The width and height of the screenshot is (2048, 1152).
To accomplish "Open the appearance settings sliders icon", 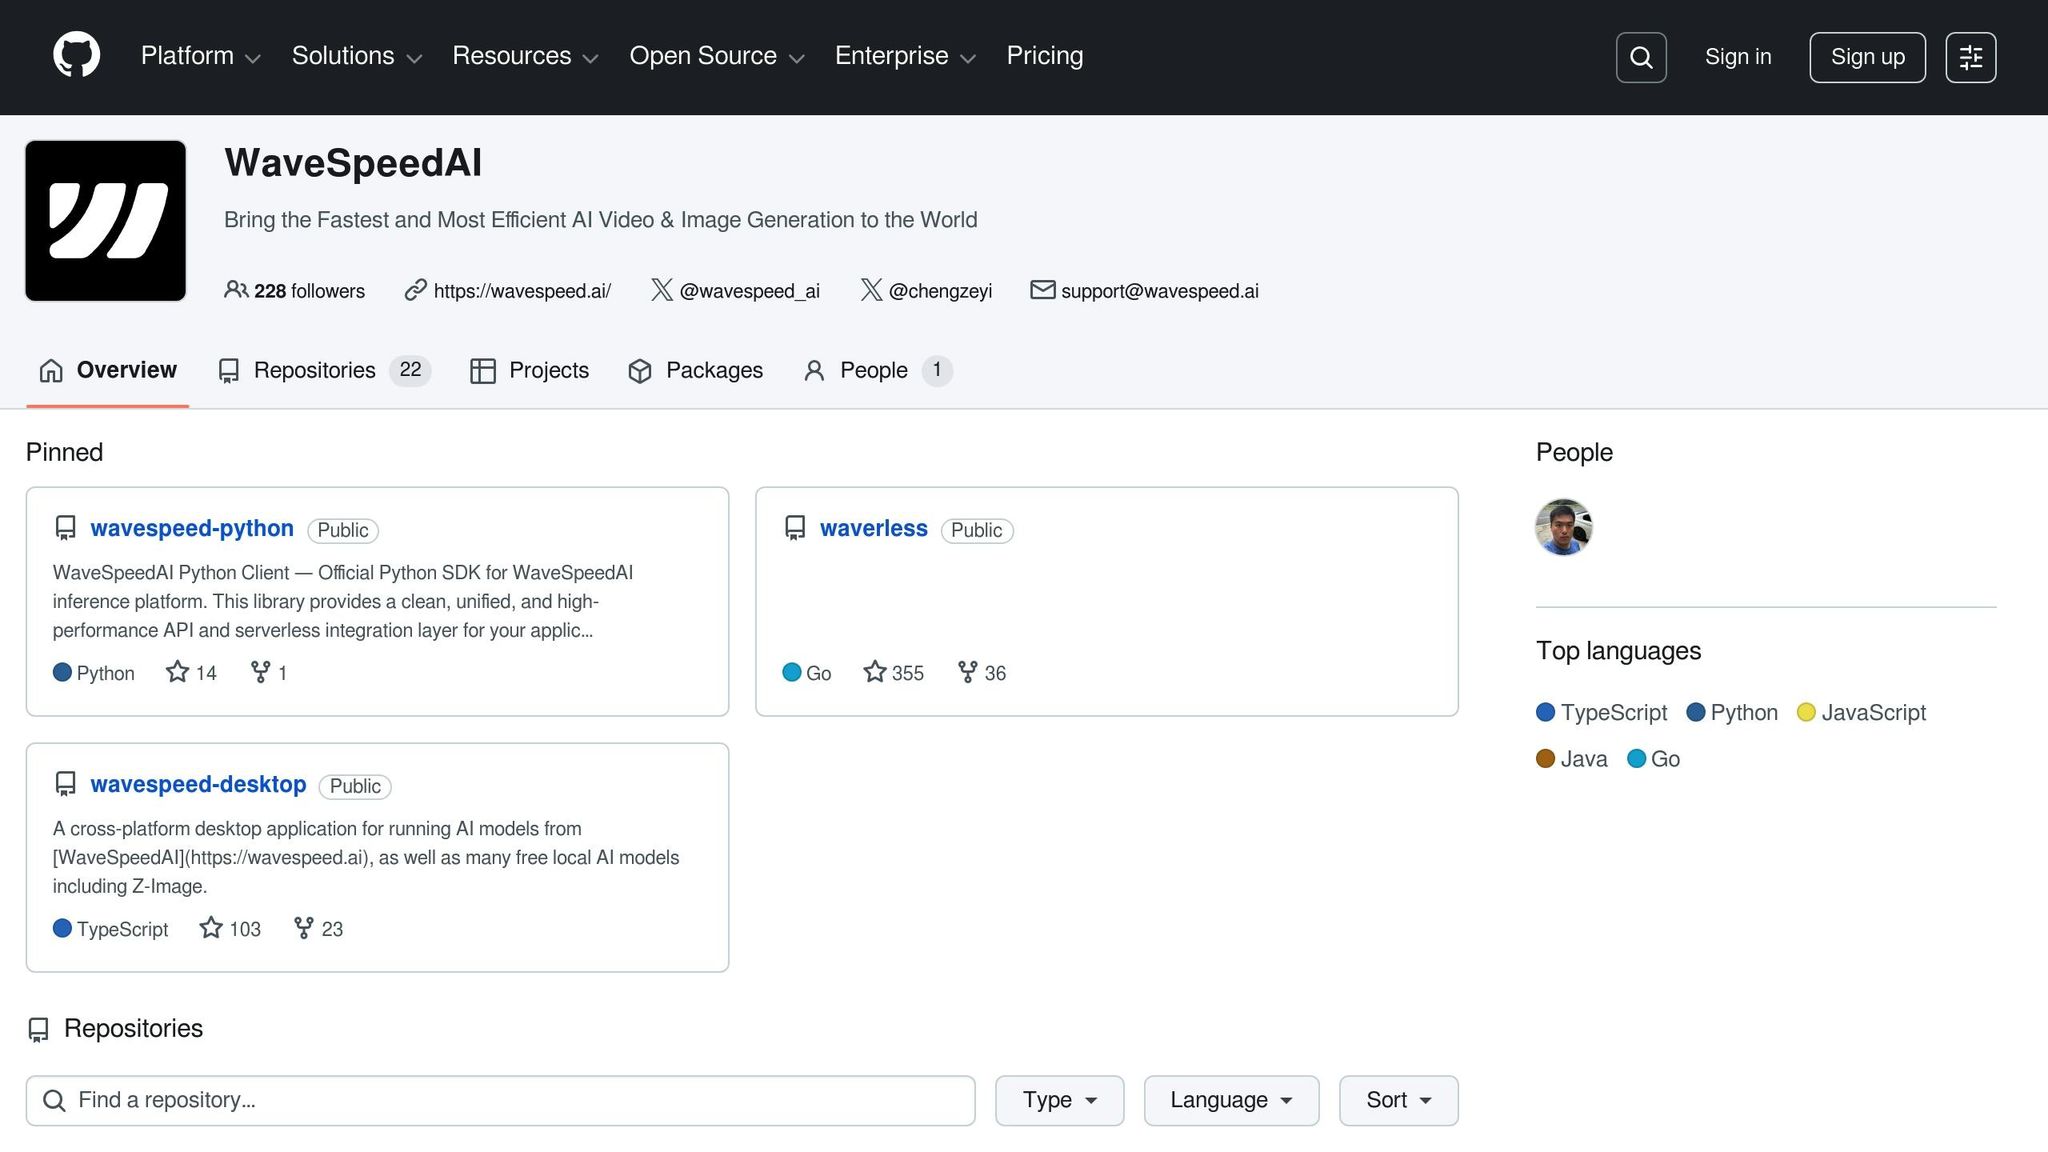I will click(1970, 57).
